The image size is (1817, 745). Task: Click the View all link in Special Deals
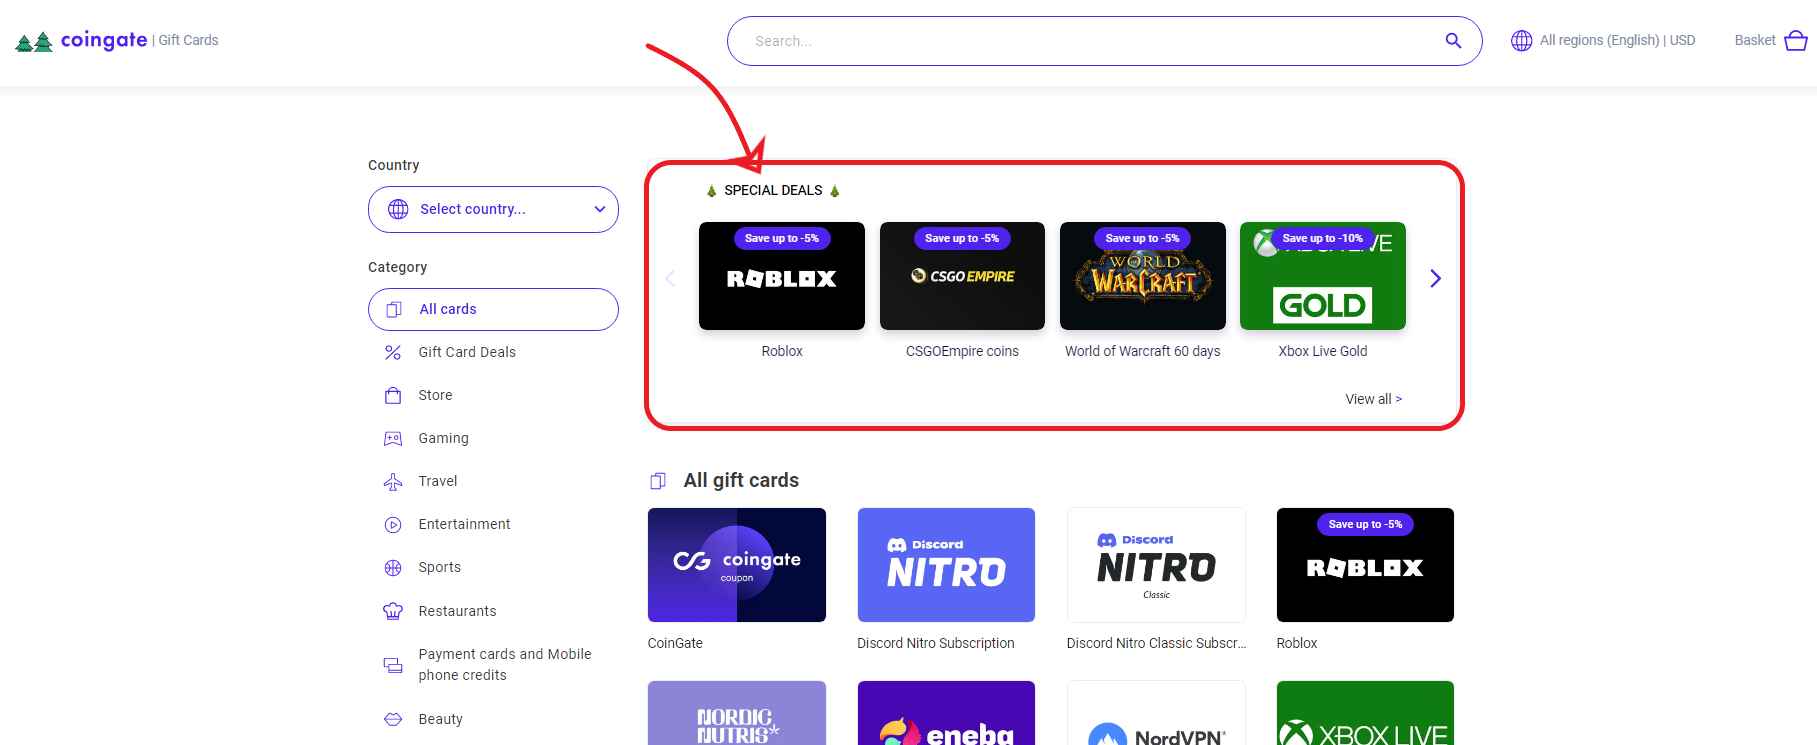(1373, 399)
